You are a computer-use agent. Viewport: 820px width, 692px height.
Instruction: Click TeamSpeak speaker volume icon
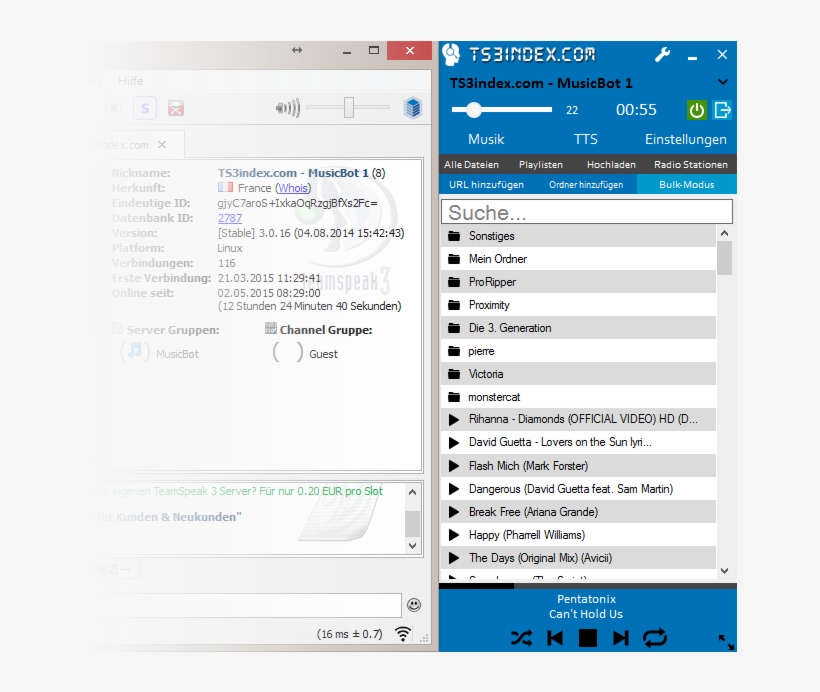(288, 108)
